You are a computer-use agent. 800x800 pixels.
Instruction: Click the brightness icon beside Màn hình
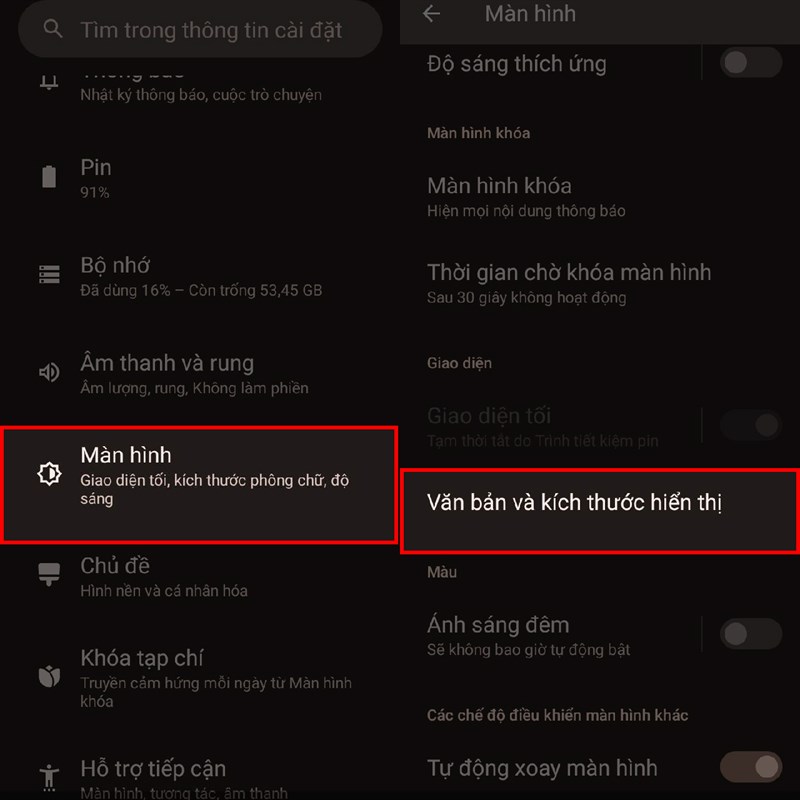coord(49,473)
